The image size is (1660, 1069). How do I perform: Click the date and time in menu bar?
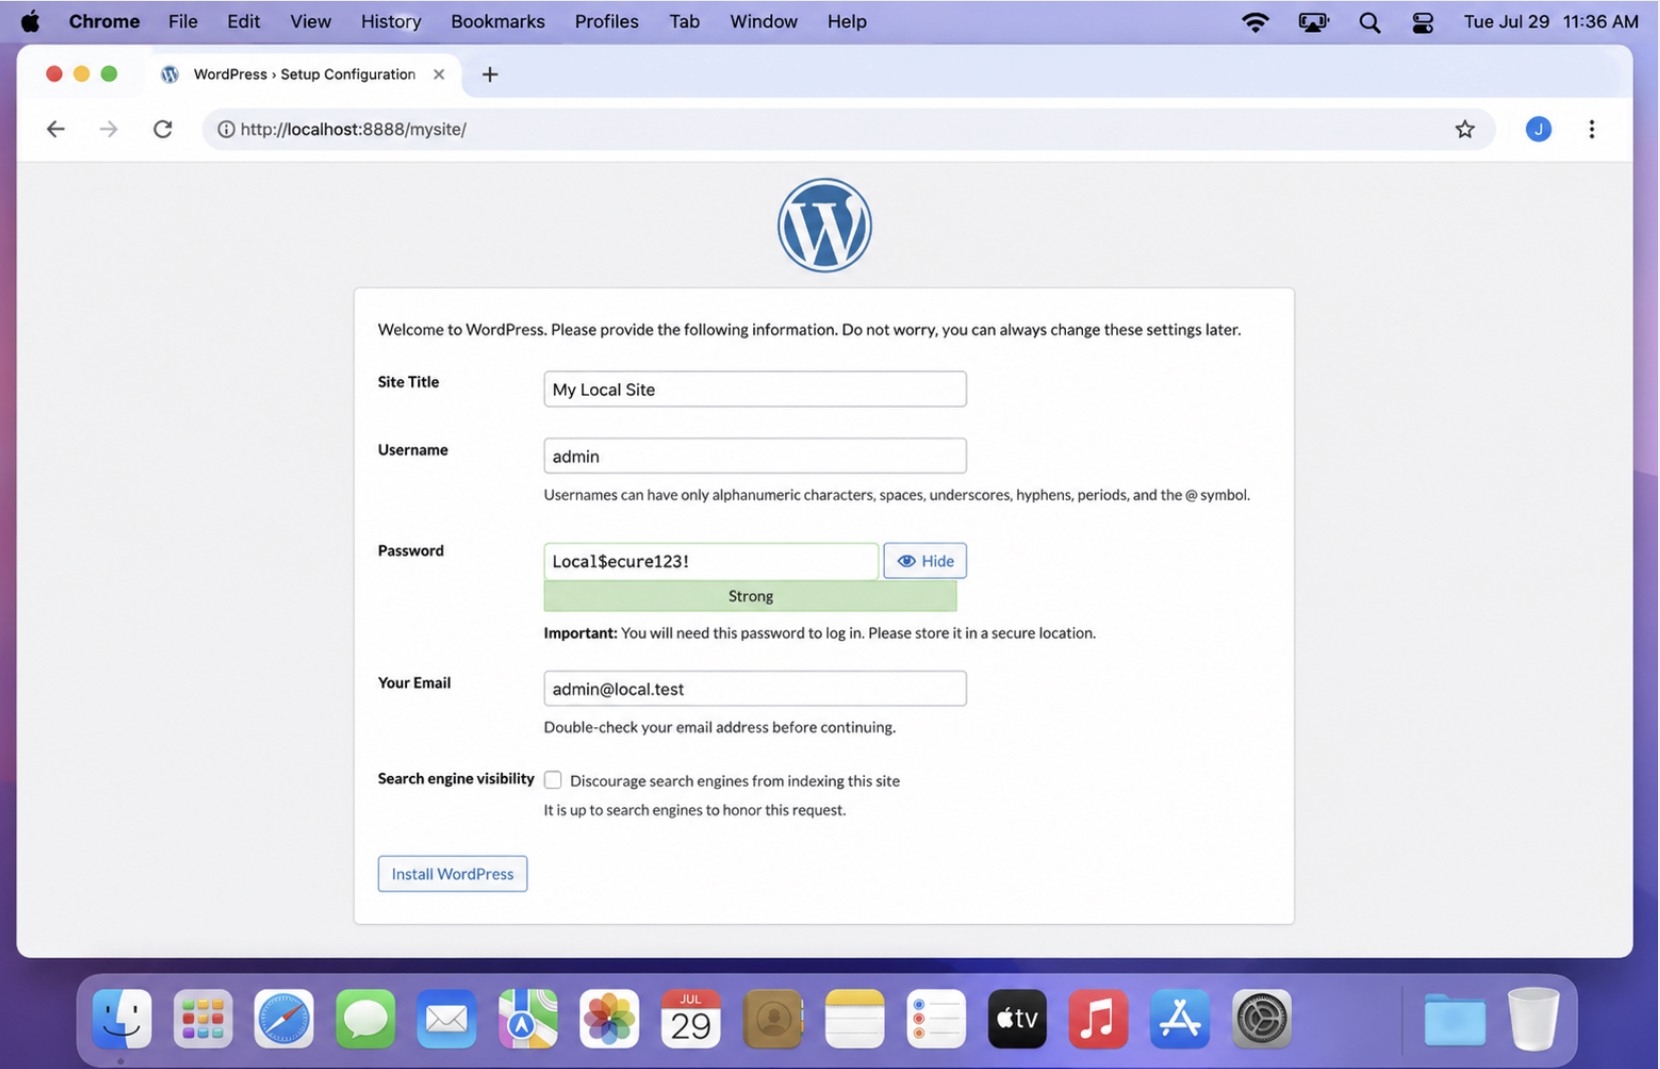tap(1551, 21)
